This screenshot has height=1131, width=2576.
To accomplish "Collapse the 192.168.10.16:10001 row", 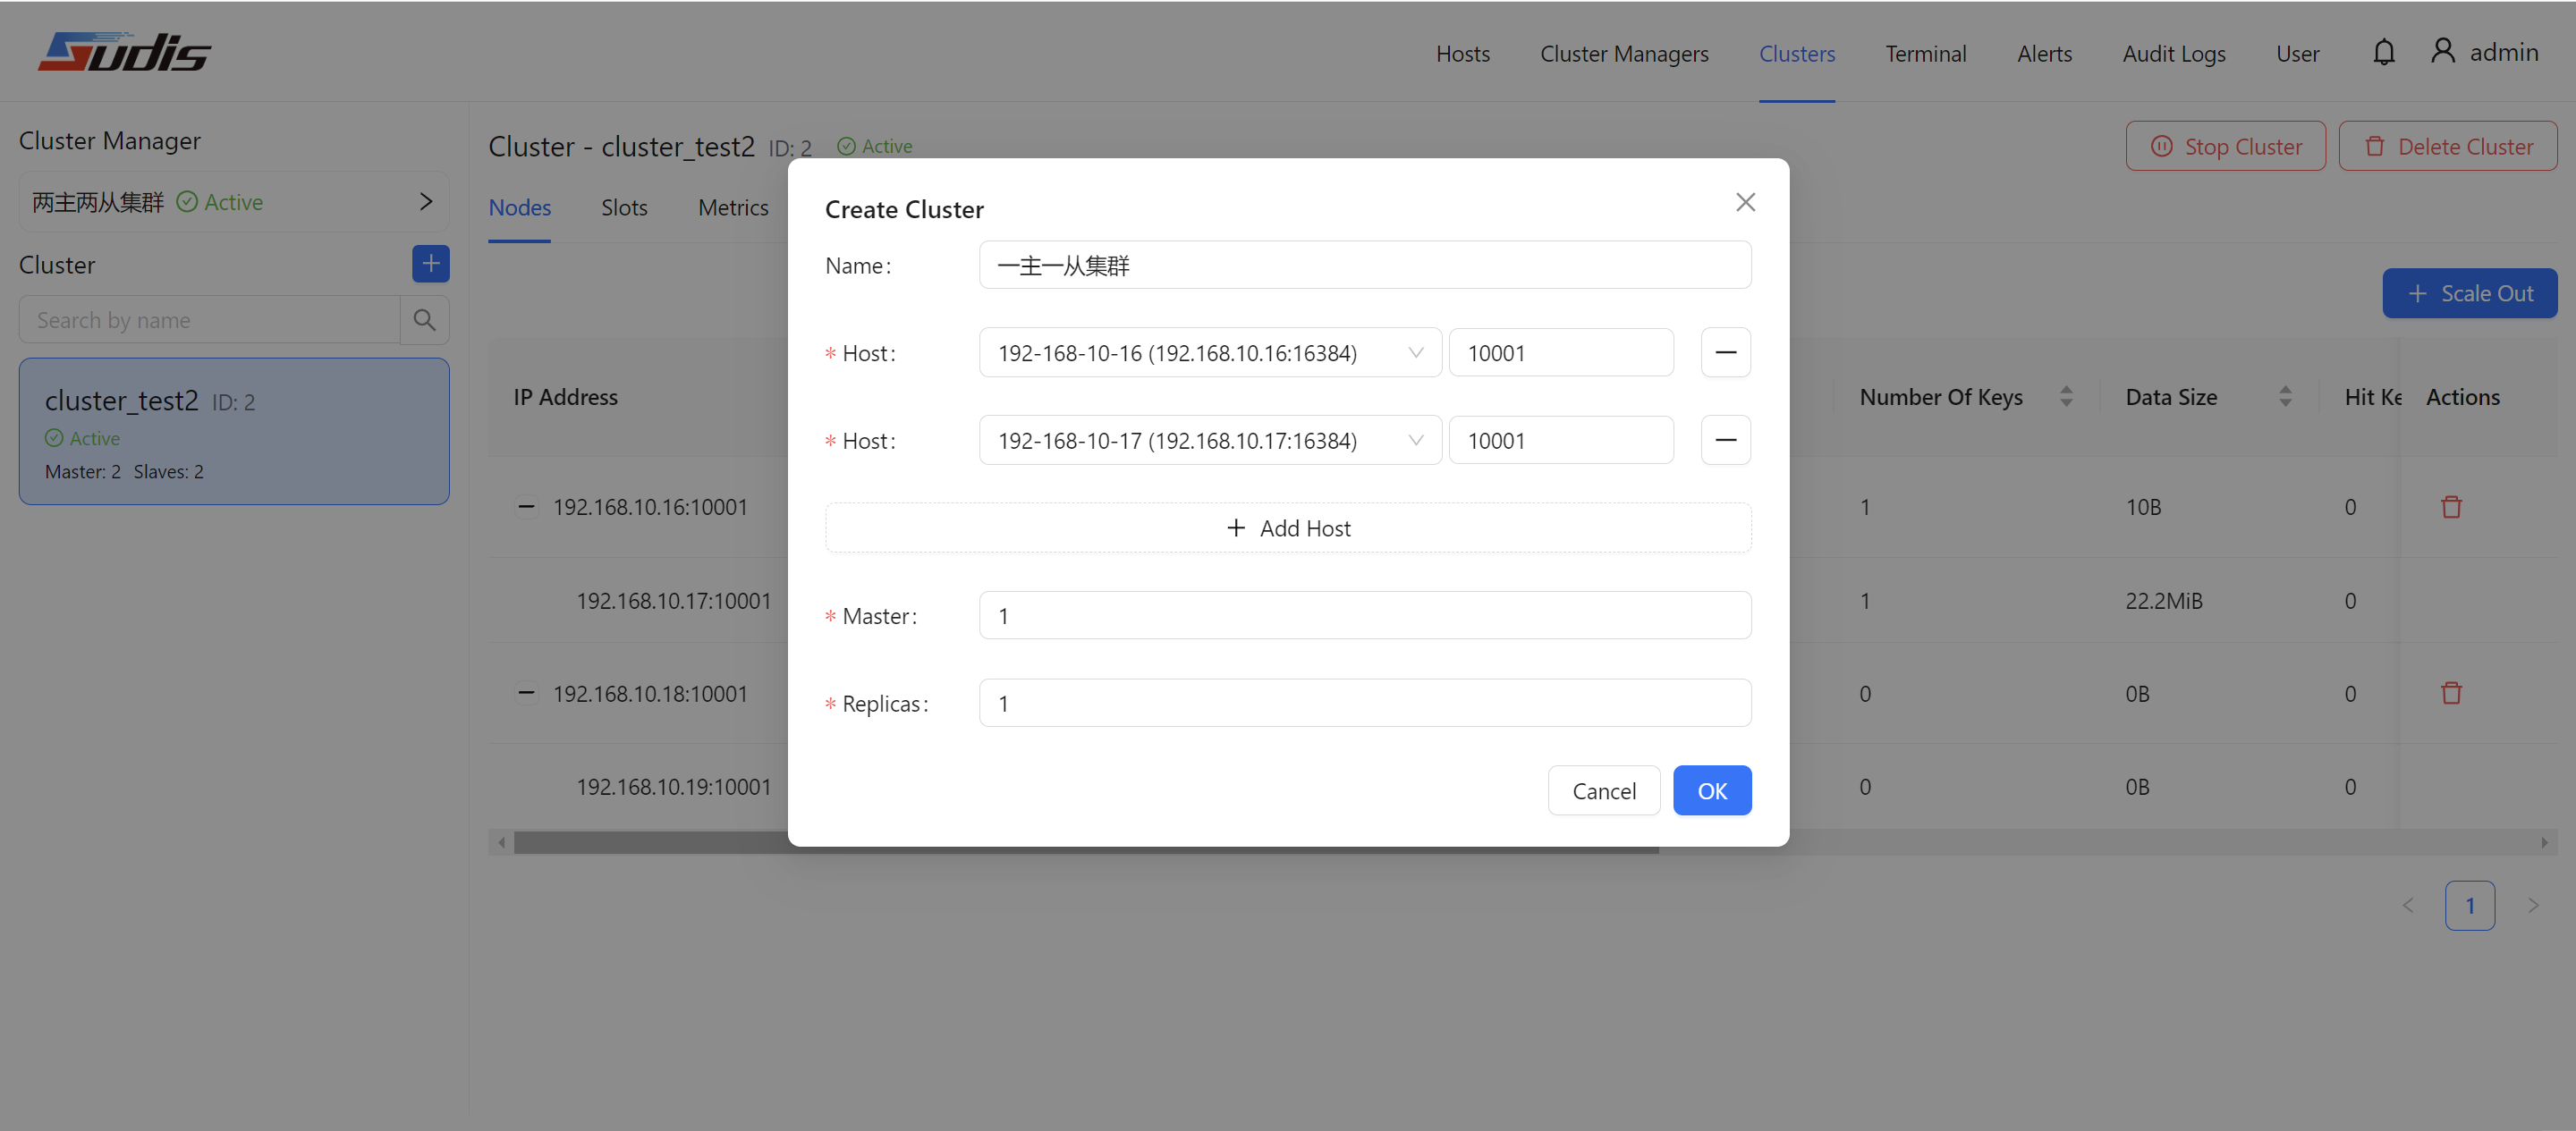I will point(526,507).
